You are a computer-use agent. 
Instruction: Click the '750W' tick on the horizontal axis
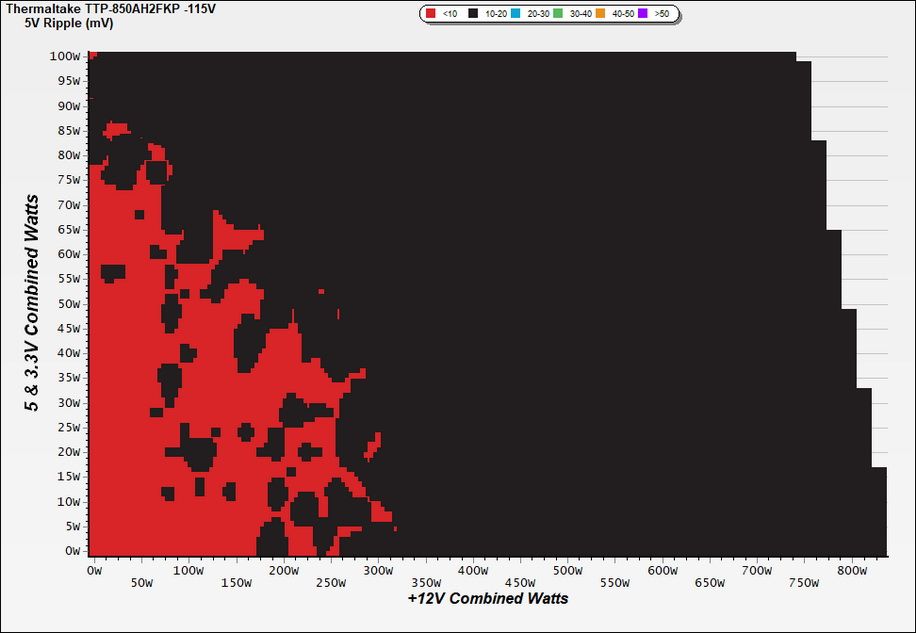pyautogui.click(x=804, y=583)
